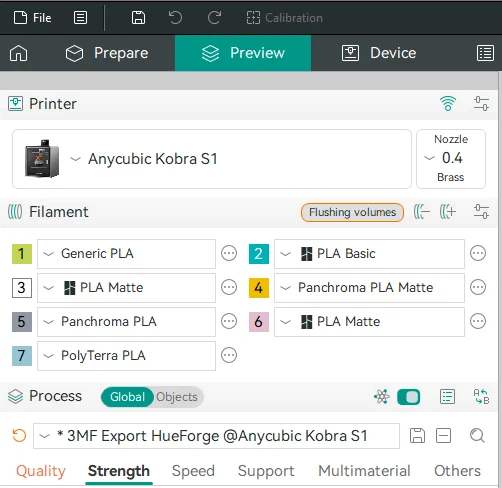The width and height of the screenshot is (502, 488).
Task: Open the Strength settings tab
Action: click(119, 471)
